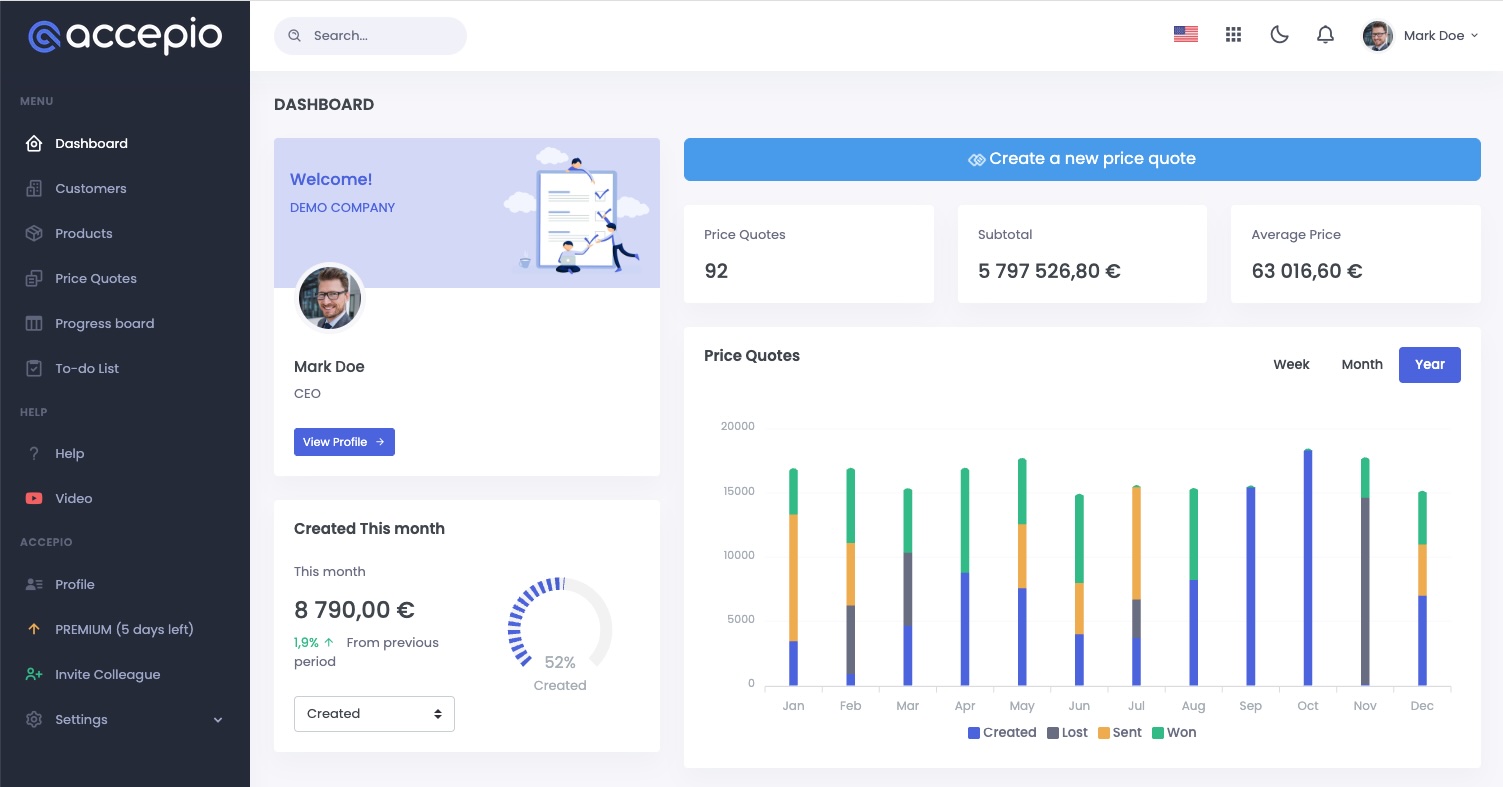Toggle dark mode with the moon icon
The height and width of the screenshot is (787, 1503).
pos(1279,34)
